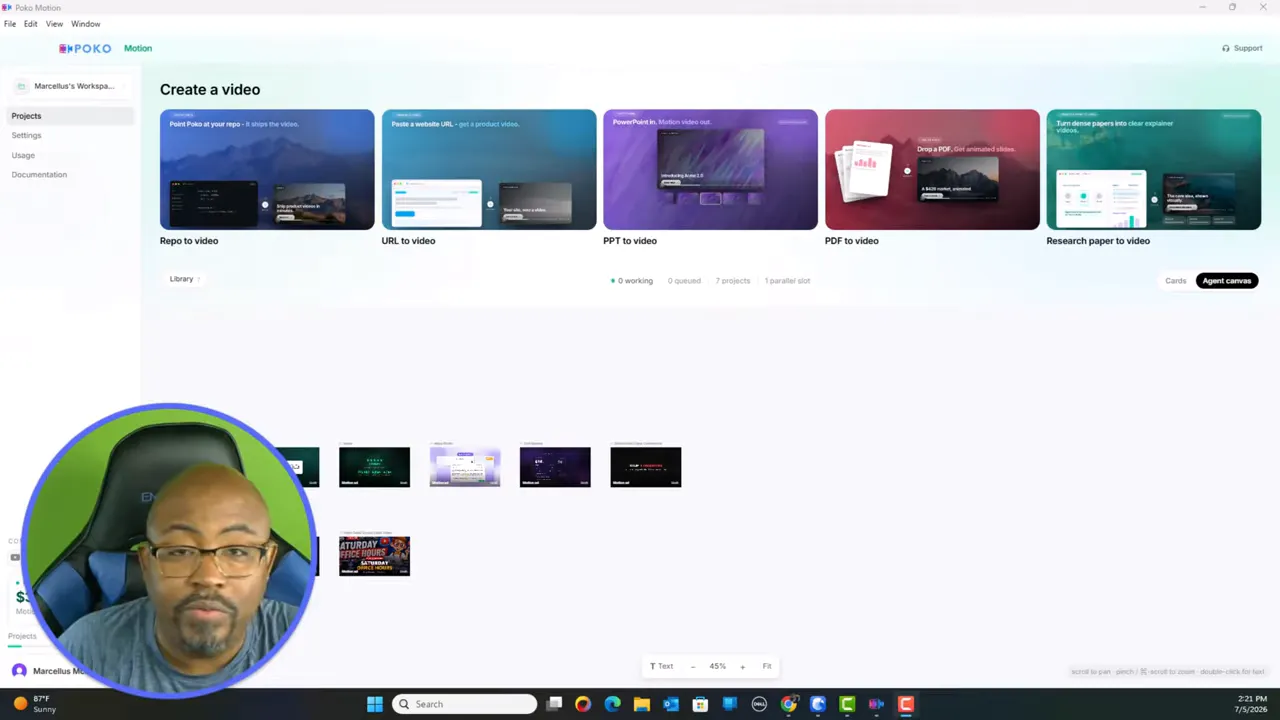Open the Edit menu

[x=31, y=24]
